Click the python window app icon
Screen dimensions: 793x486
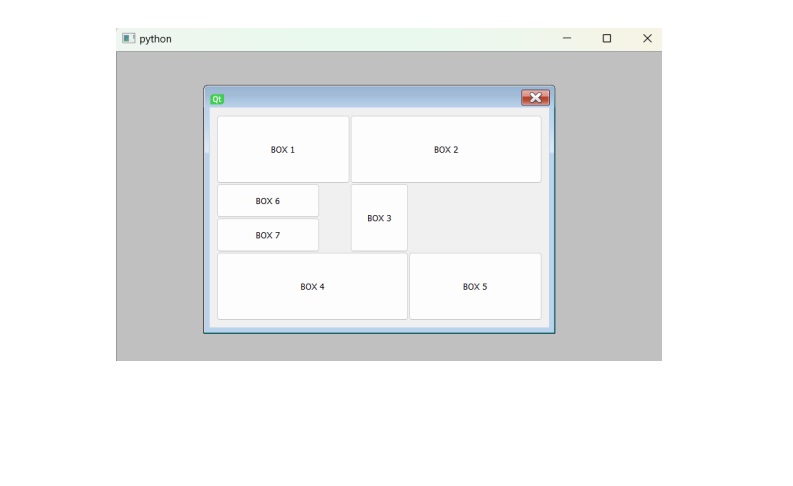coord(128,38)
